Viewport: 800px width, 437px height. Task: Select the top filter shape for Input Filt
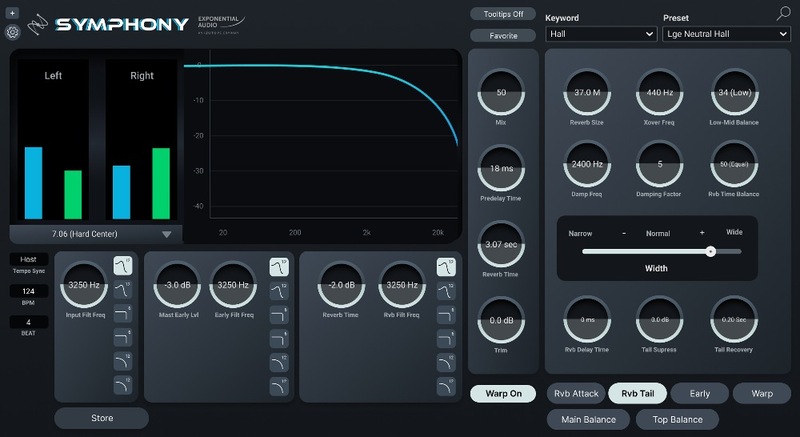[x=122, y=266]
